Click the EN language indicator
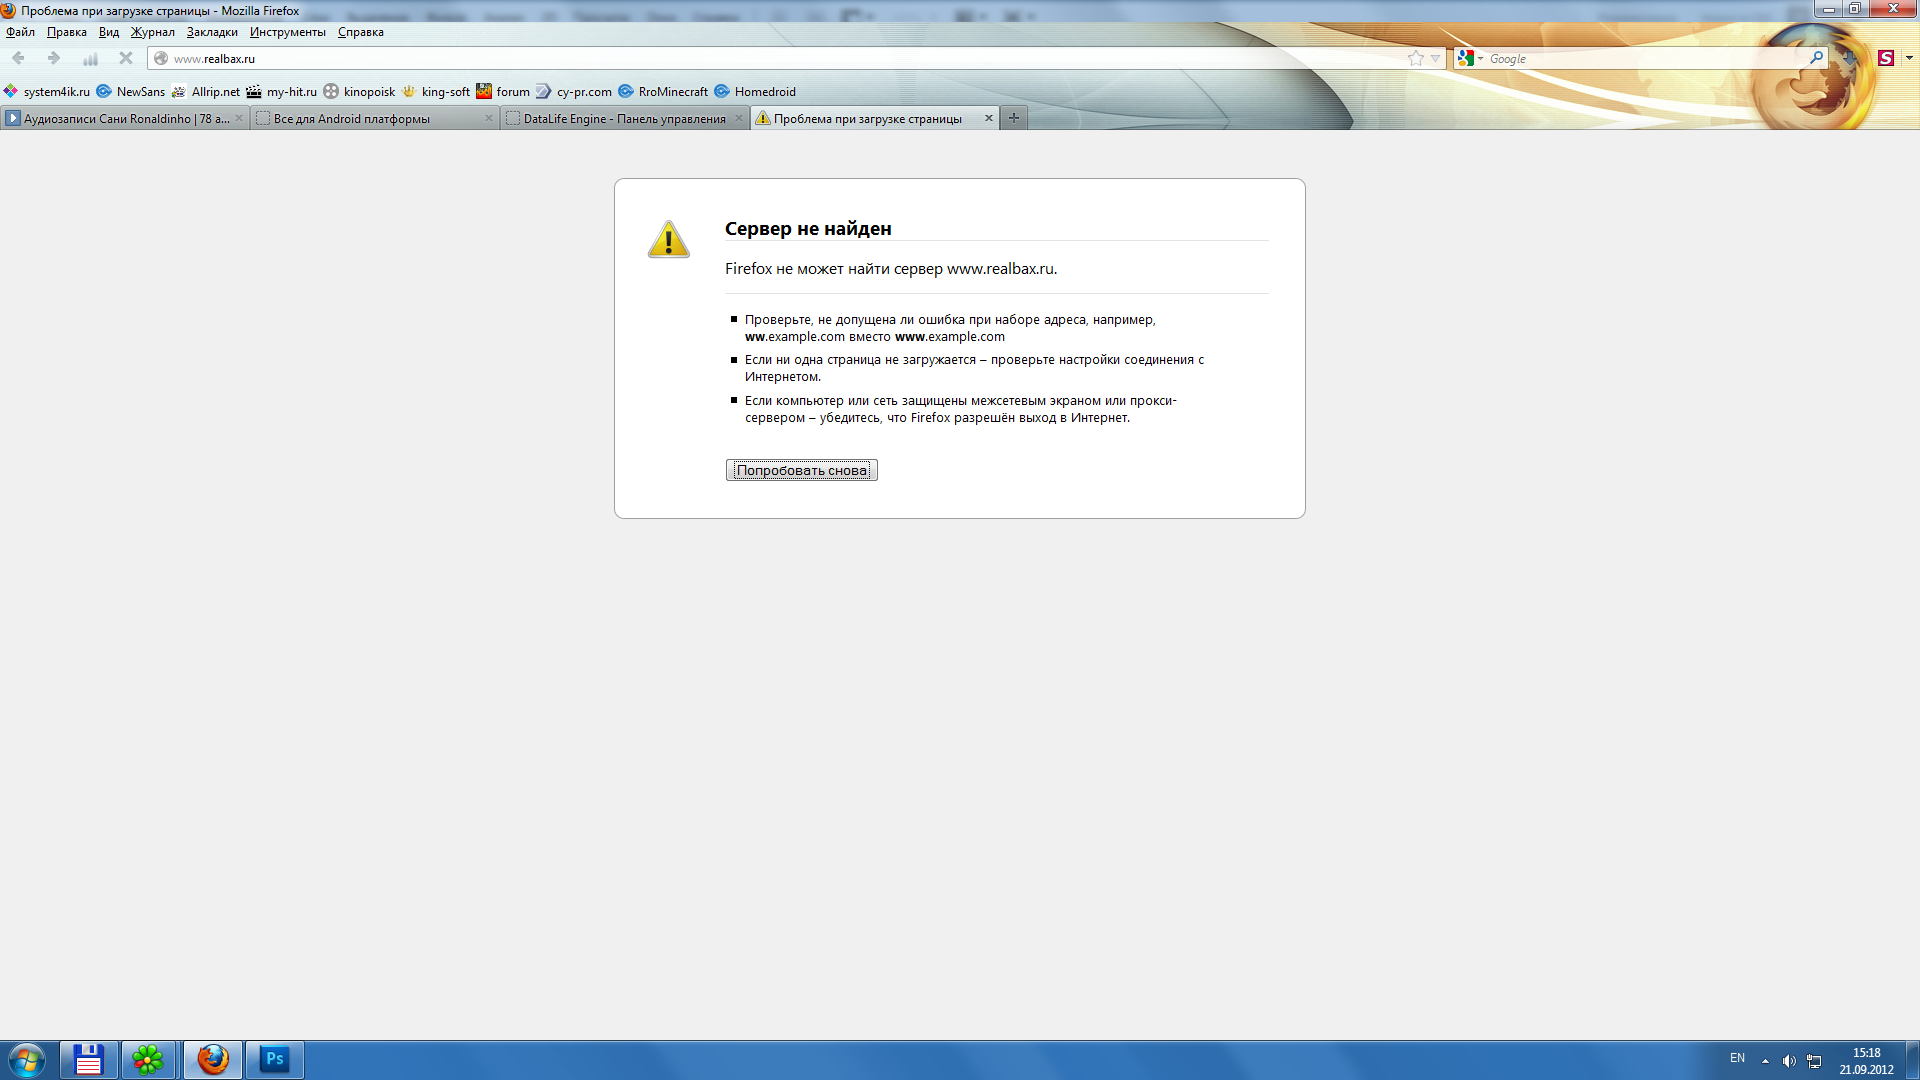1920x1080 pixels. (1737, 1058)
